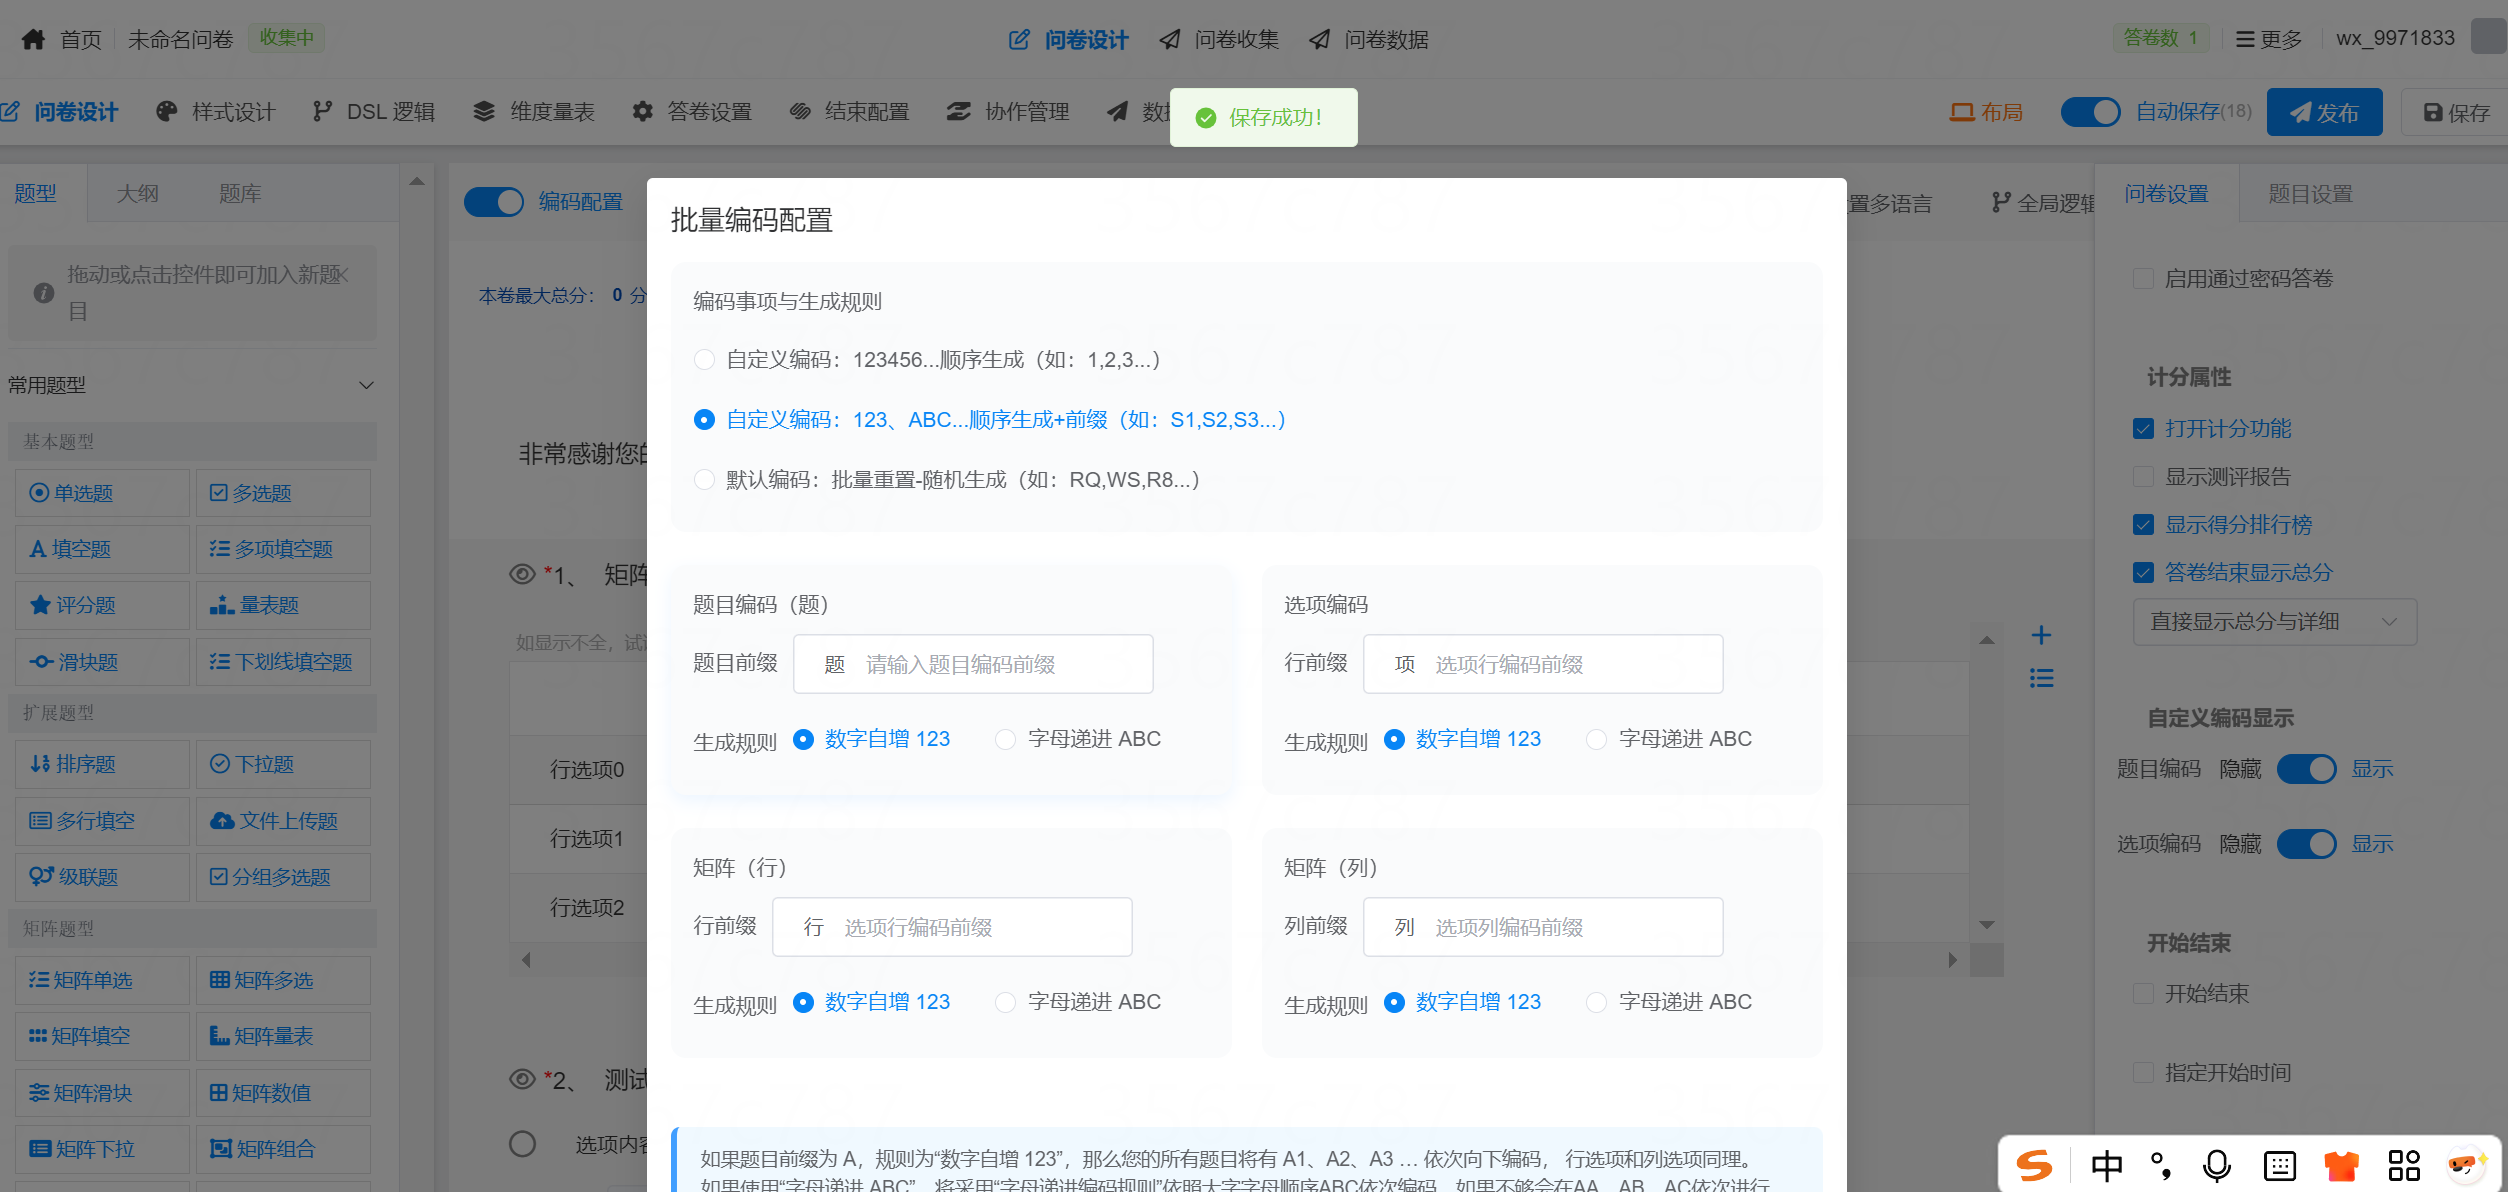Click the Sogou input method logo
The image size is (2508, 1192).
coord(2034,1165)
